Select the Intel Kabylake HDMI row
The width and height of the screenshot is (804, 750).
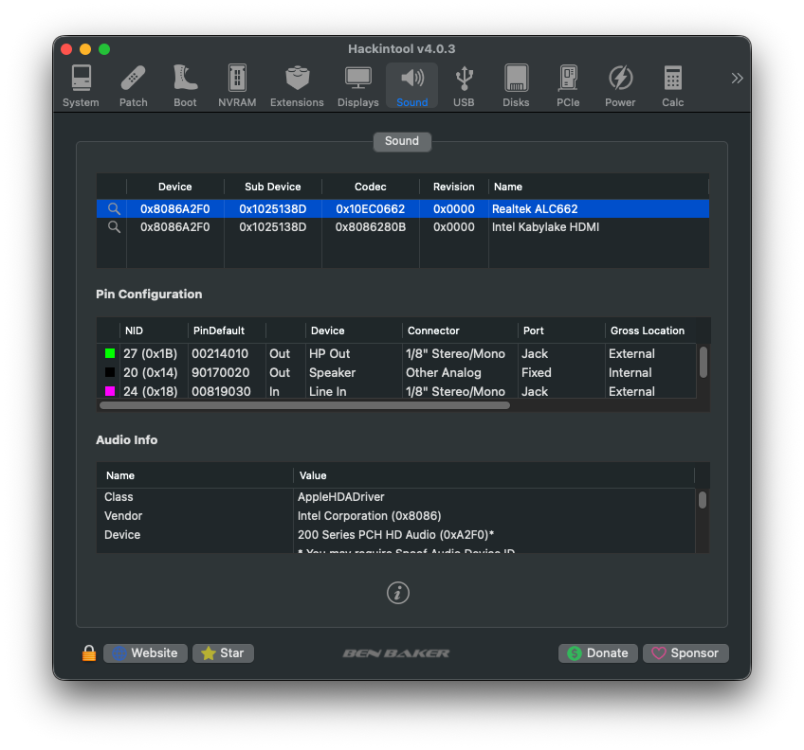click(403, 227)
